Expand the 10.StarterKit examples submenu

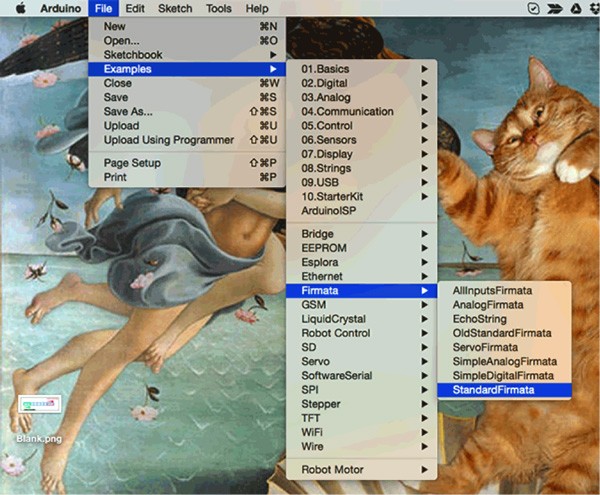pos(362,196)
